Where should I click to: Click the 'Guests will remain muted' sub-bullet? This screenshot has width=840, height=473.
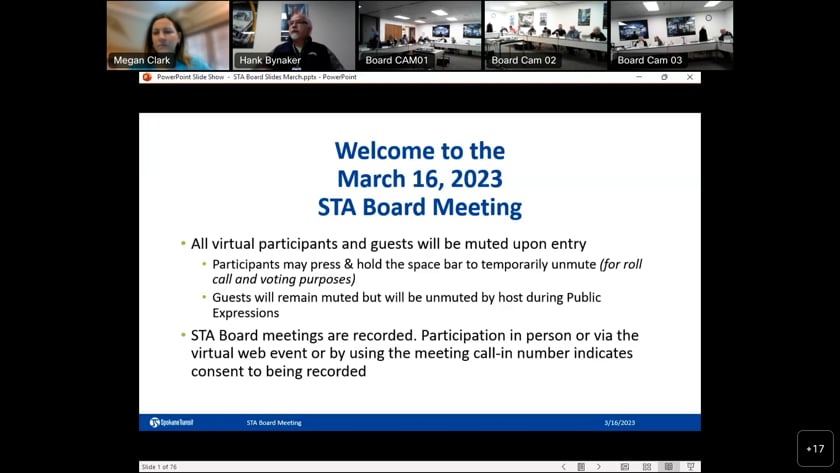[407, 305]
